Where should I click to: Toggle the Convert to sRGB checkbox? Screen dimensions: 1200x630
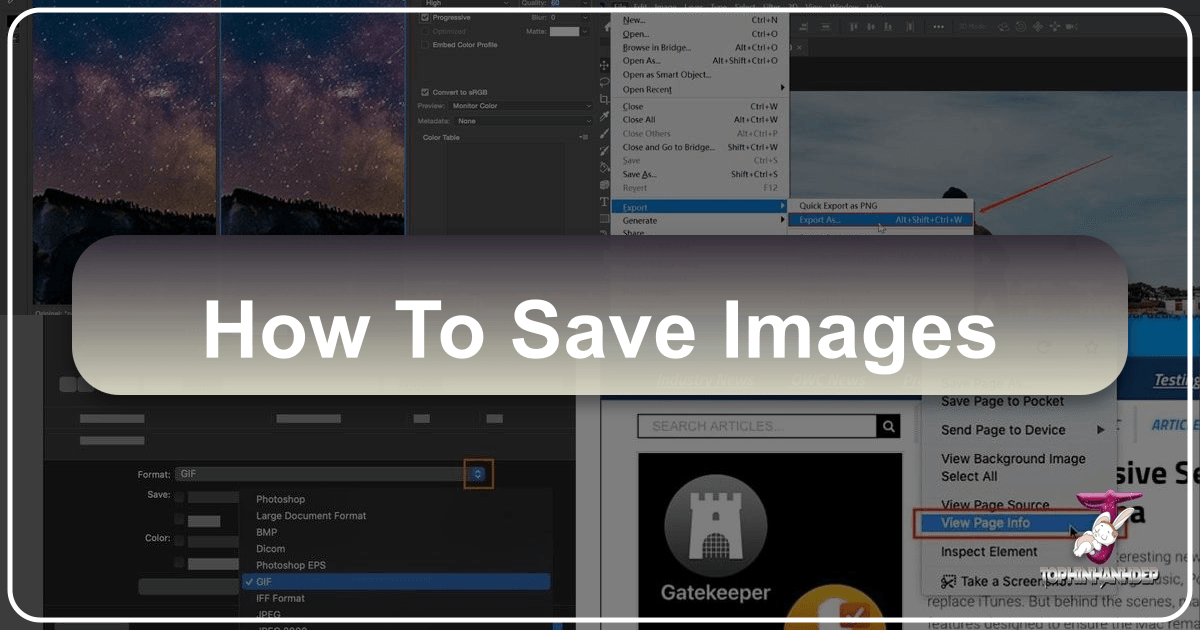(425, 91)
